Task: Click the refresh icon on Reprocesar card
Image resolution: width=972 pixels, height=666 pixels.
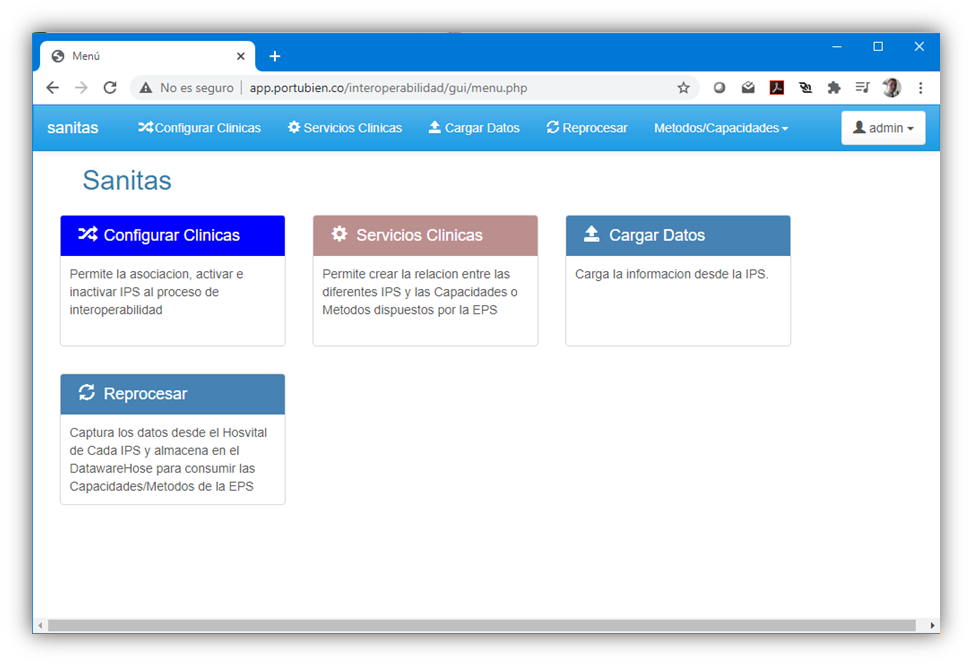Action: [x=87, y=392]
